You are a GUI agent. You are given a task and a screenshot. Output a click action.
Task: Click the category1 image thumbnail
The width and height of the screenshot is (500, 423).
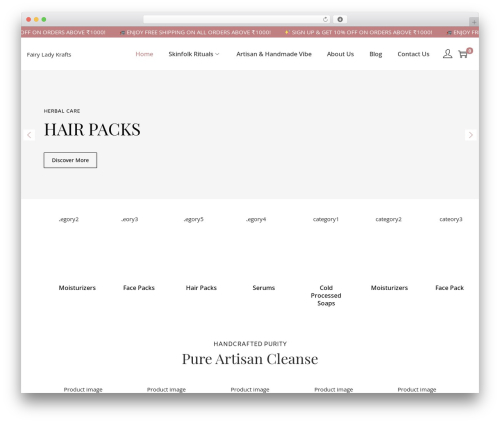click(x=326, y=219)
